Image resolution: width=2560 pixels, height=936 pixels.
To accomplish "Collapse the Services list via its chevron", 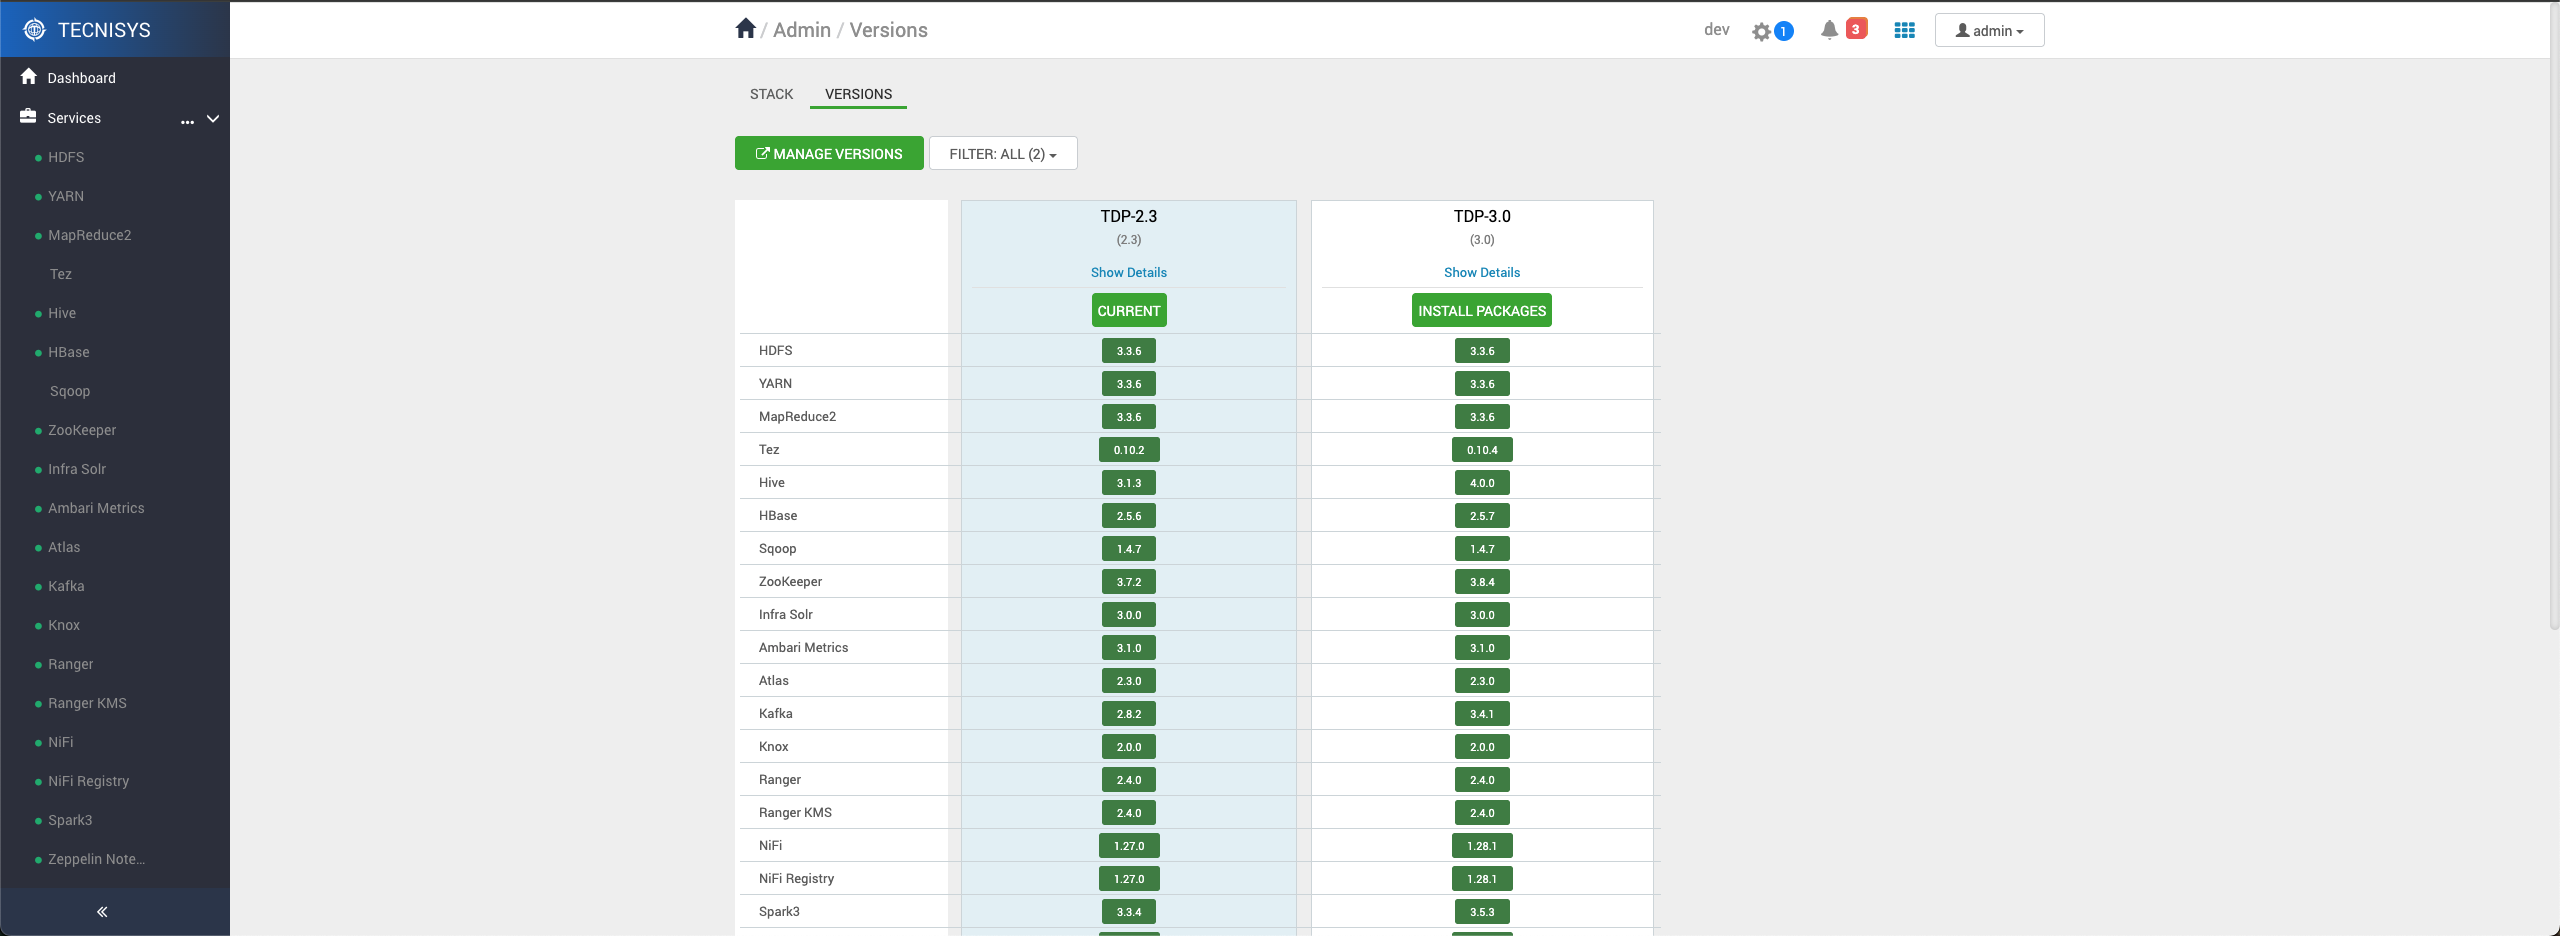I will 212,119.
